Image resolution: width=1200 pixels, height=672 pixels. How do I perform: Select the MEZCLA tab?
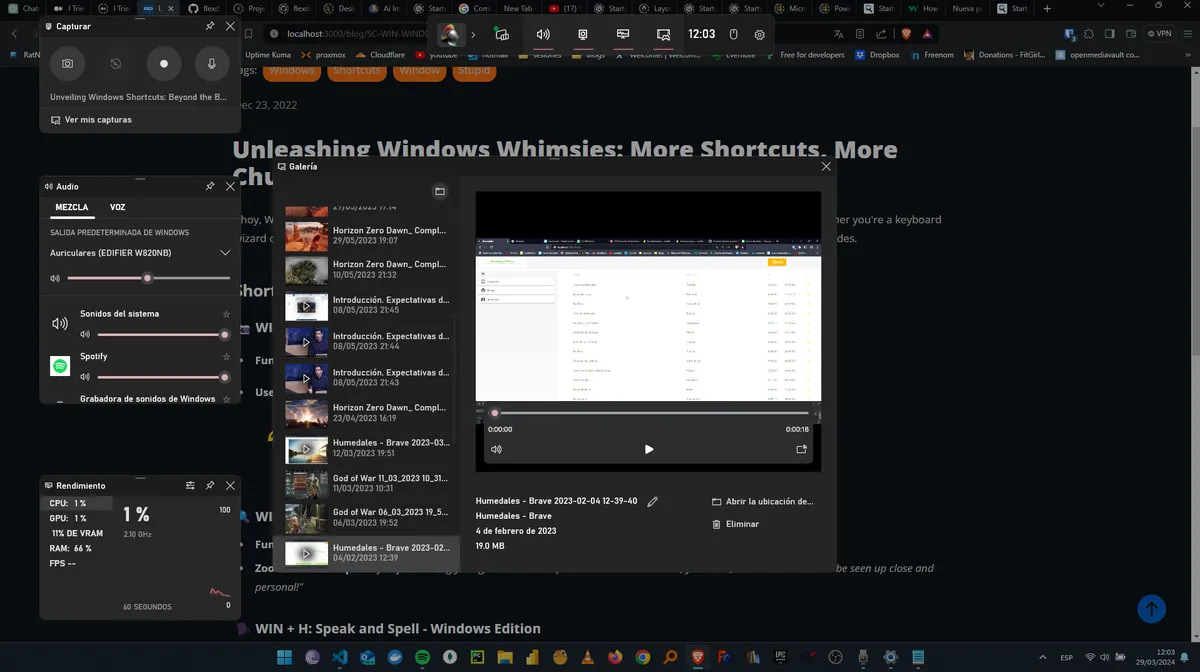click(72, 207)
